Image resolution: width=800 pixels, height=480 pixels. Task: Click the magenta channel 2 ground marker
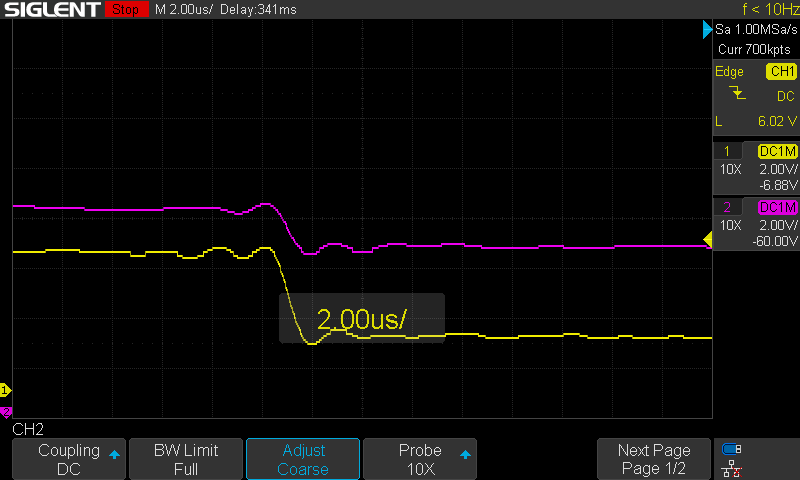point(6,412)
